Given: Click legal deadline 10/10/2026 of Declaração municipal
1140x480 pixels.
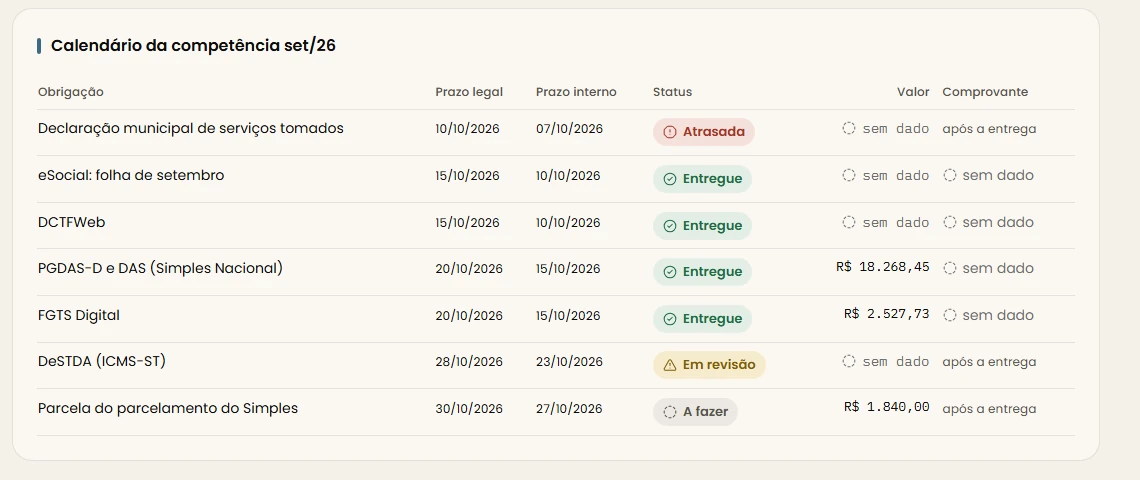Looking at the screenshot, I should point(467,129).
